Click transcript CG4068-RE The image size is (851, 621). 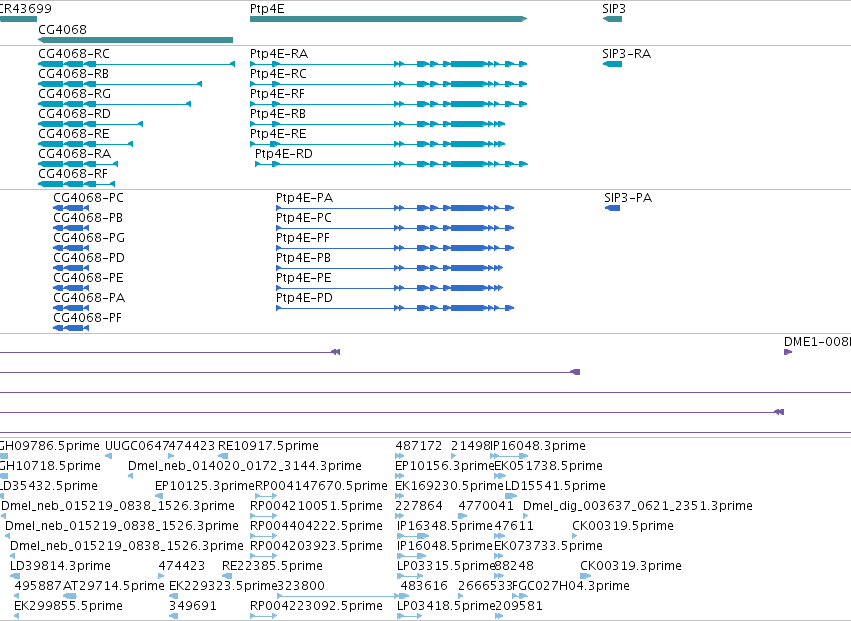[x=74, y=134]
